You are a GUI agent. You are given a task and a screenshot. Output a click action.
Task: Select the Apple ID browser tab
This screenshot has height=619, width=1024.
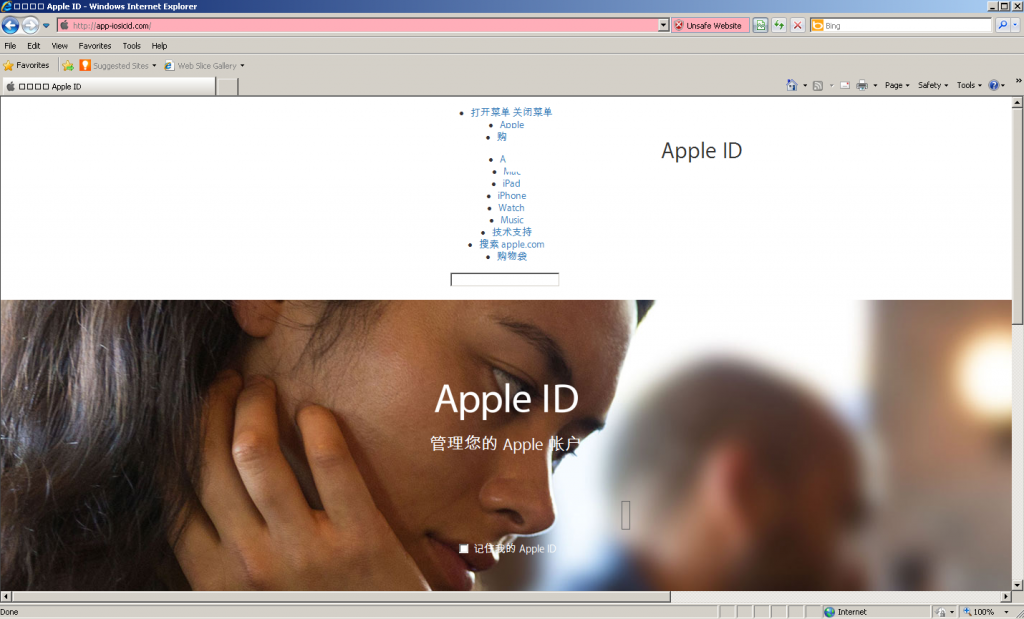[x=108, y=86]
